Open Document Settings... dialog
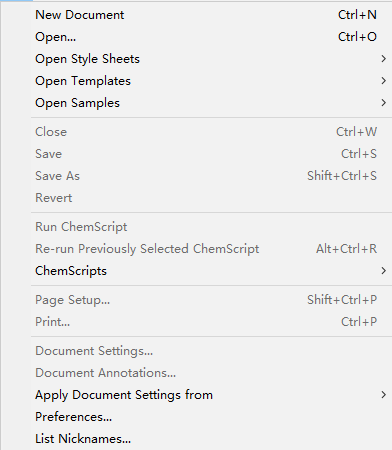This screenshot has height=450, width=392. point(211,351)
